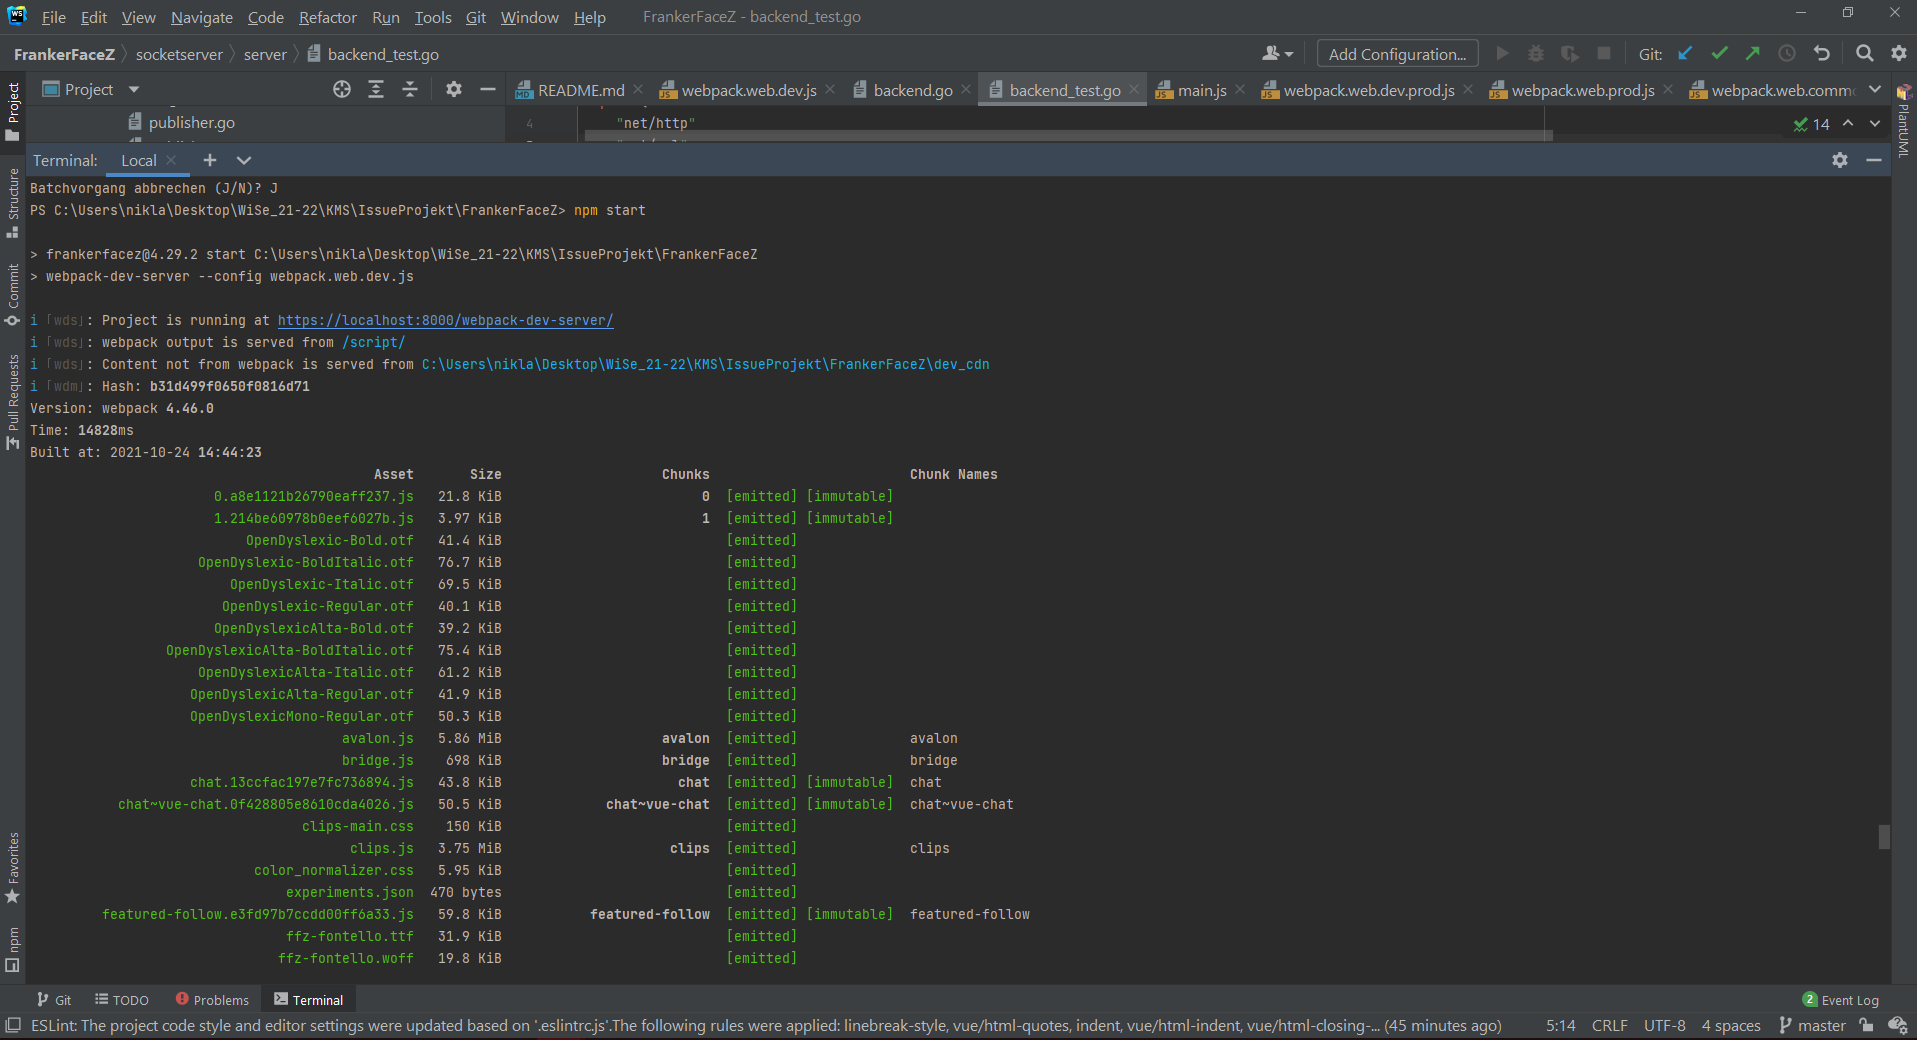The image size is (1917, 1040).
Task: Close the Local terminal tab
Action: coord(172,160)
